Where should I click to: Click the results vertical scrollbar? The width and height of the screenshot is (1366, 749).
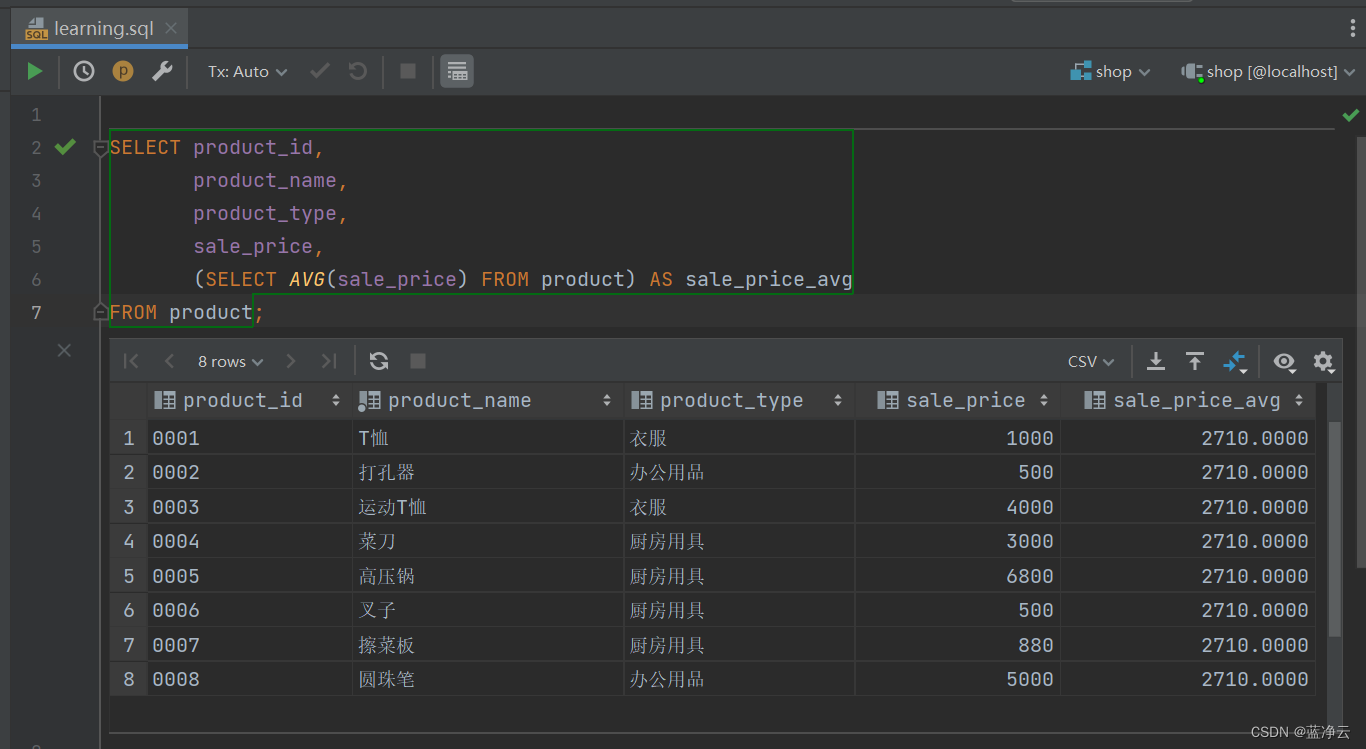tap(1334, 528)
